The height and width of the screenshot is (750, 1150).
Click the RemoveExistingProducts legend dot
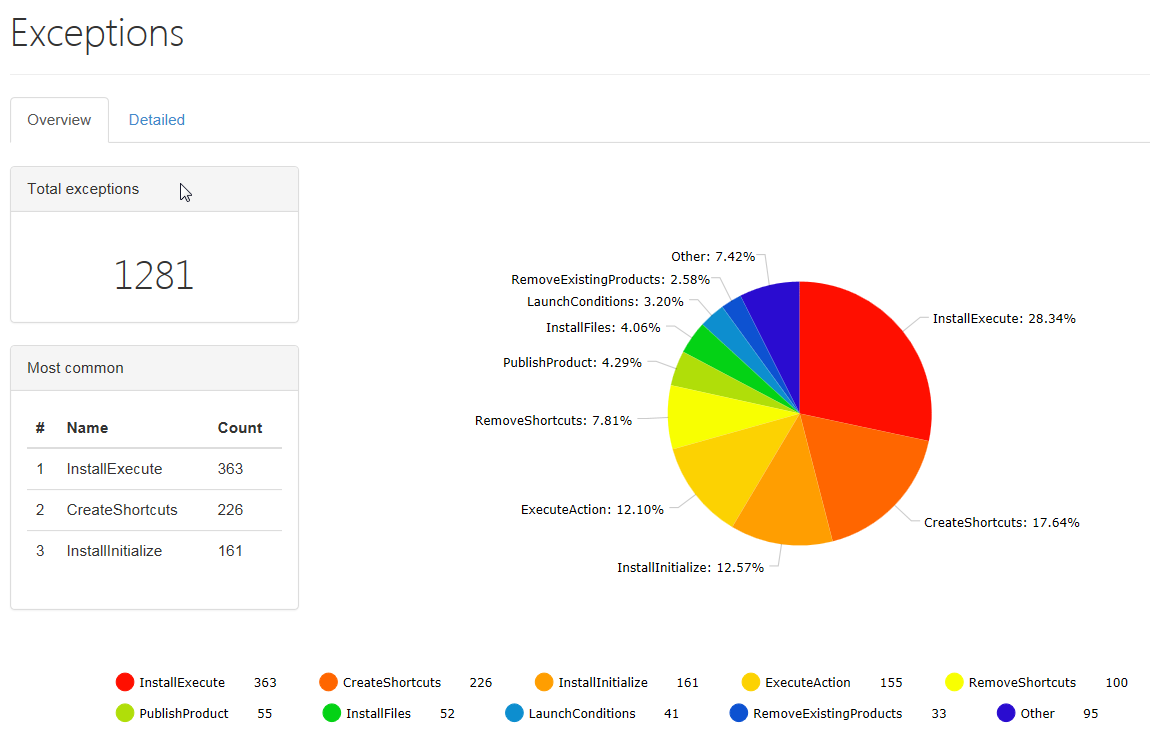click(x=739, y=714)
